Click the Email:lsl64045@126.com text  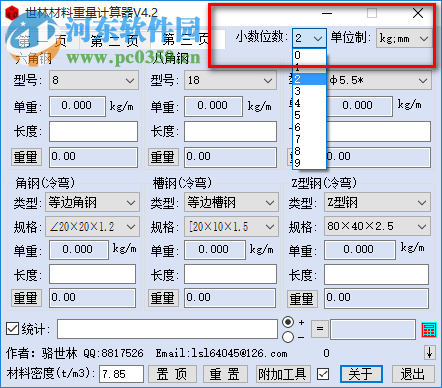coord(221,353)
